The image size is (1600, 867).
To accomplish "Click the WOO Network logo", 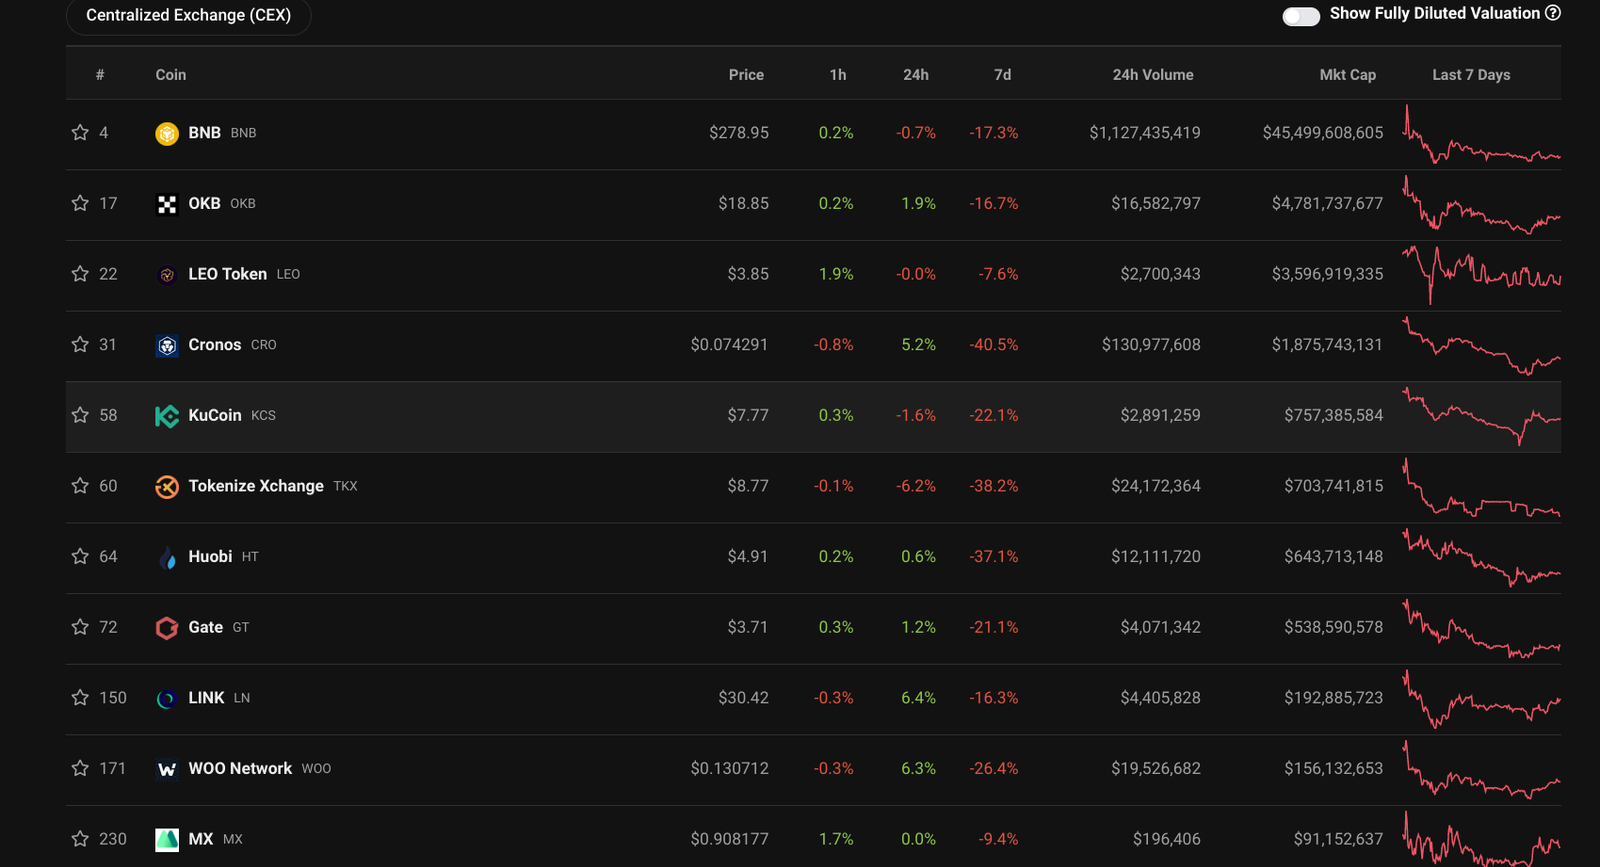I will 167,769.
